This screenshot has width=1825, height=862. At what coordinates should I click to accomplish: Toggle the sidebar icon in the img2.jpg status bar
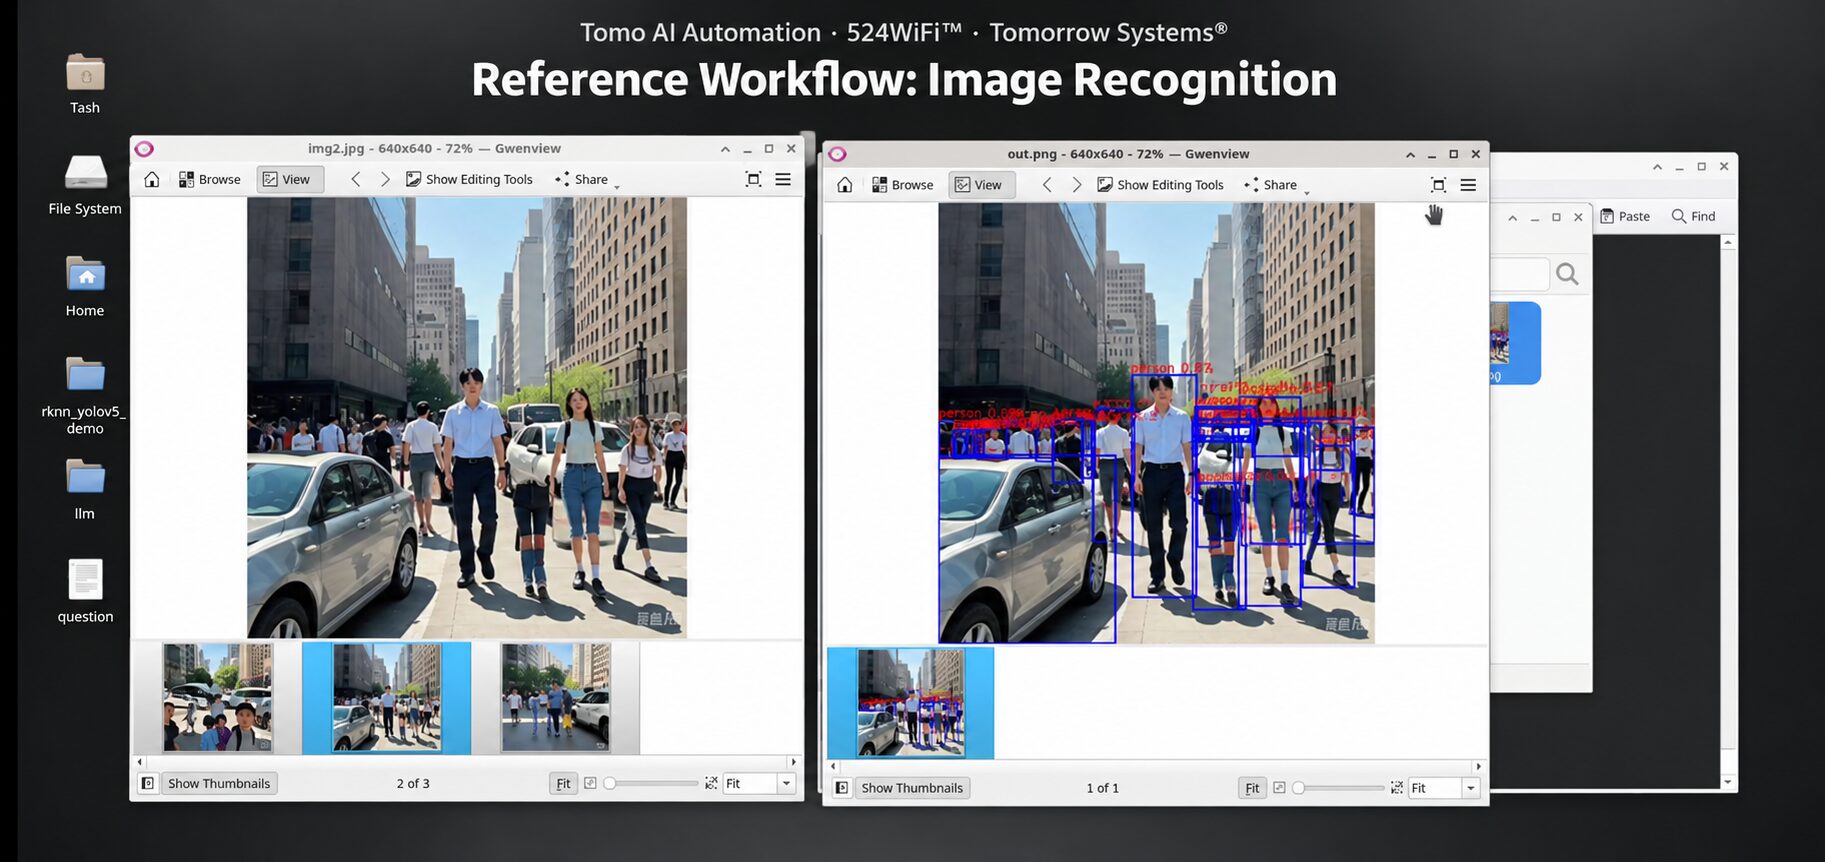[x=147, y=783]
